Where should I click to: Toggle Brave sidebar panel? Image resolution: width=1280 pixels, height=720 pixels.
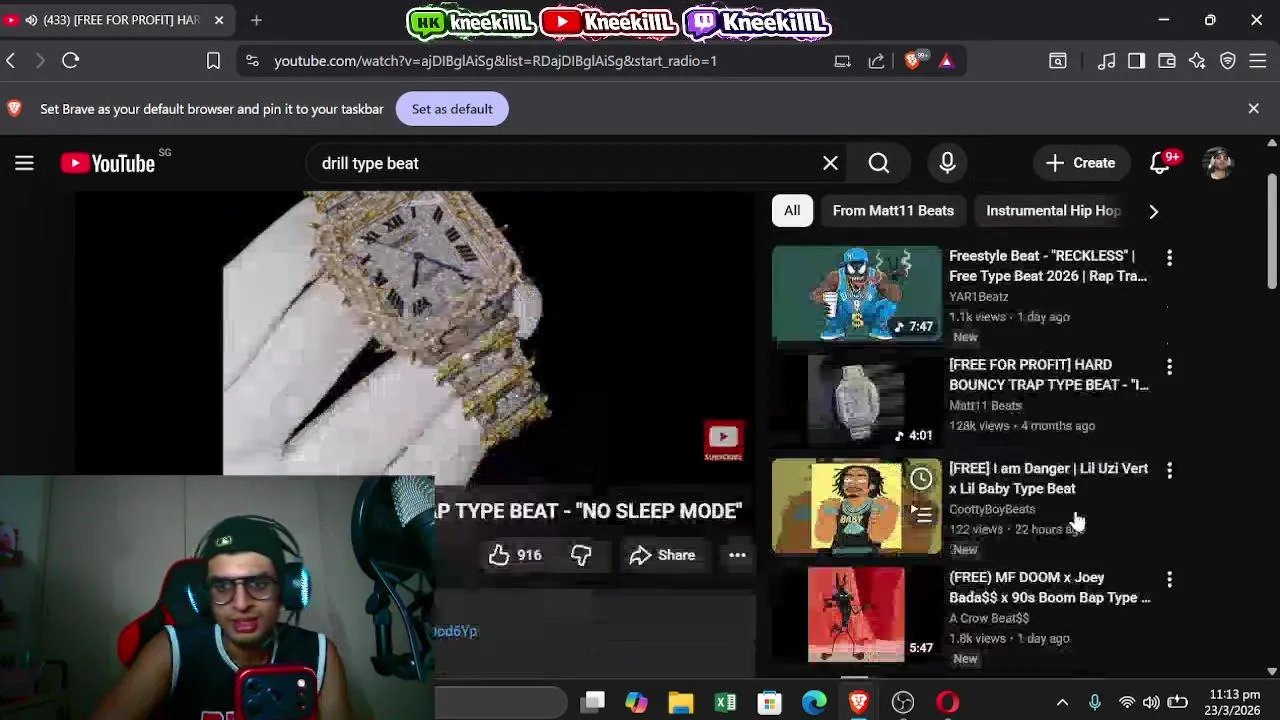pos(1136,61)
